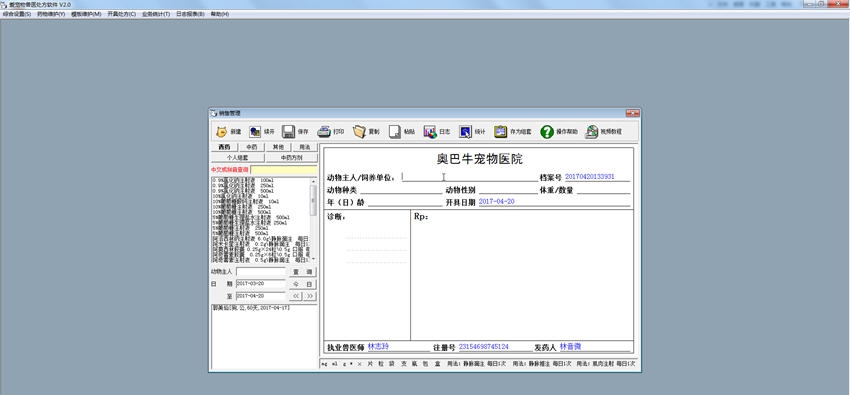
Task: Switch to the 其他 tab
Action: [278, 147]
